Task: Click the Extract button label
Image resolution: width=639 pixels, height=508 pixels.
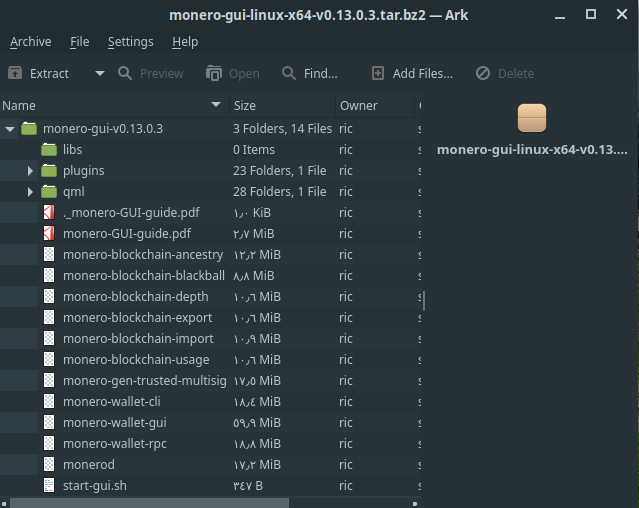Action: [49, 74]
